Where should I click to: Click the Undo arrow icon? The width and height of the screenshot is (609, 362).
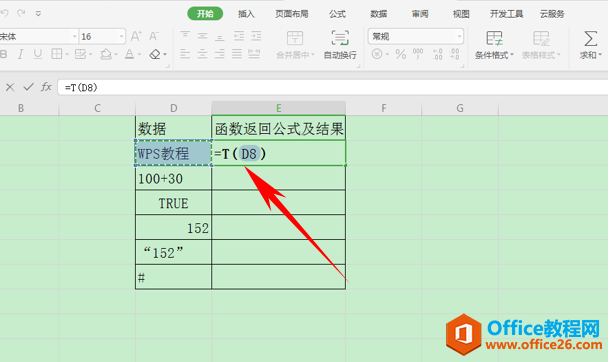pyautogui.click(x=4, y=13)
